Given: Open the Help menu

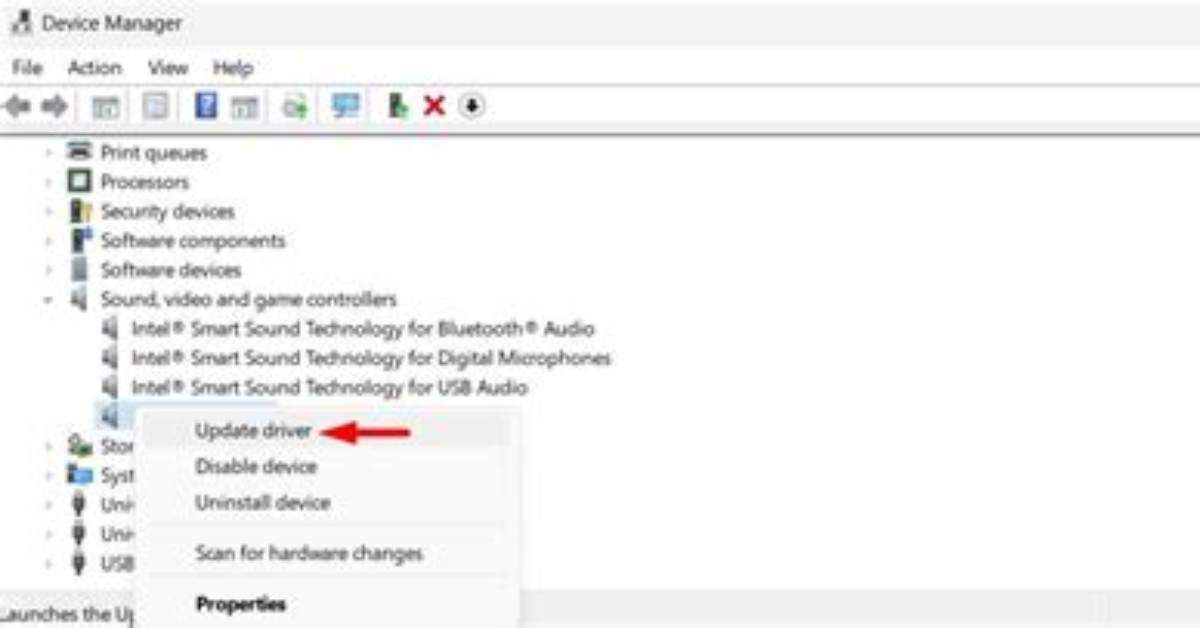Looking at the screenshot, I should 233,68.
